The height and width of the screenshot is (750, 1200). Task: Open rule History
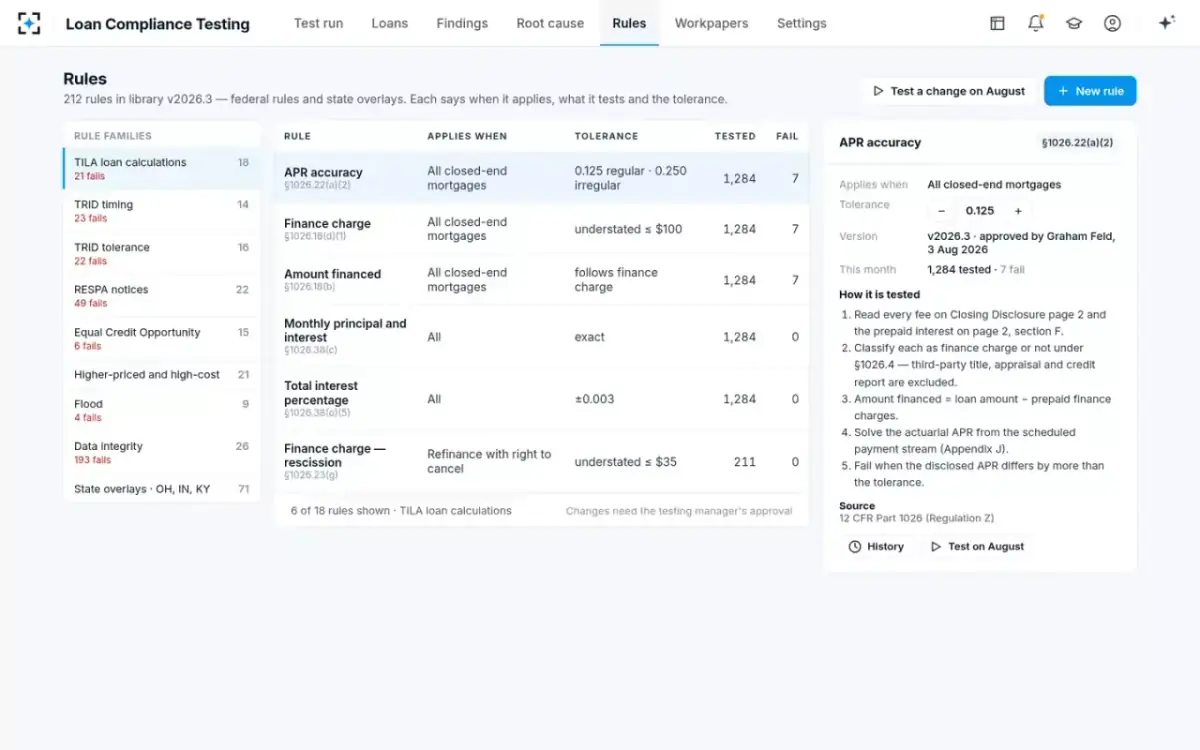pos(876,547)
